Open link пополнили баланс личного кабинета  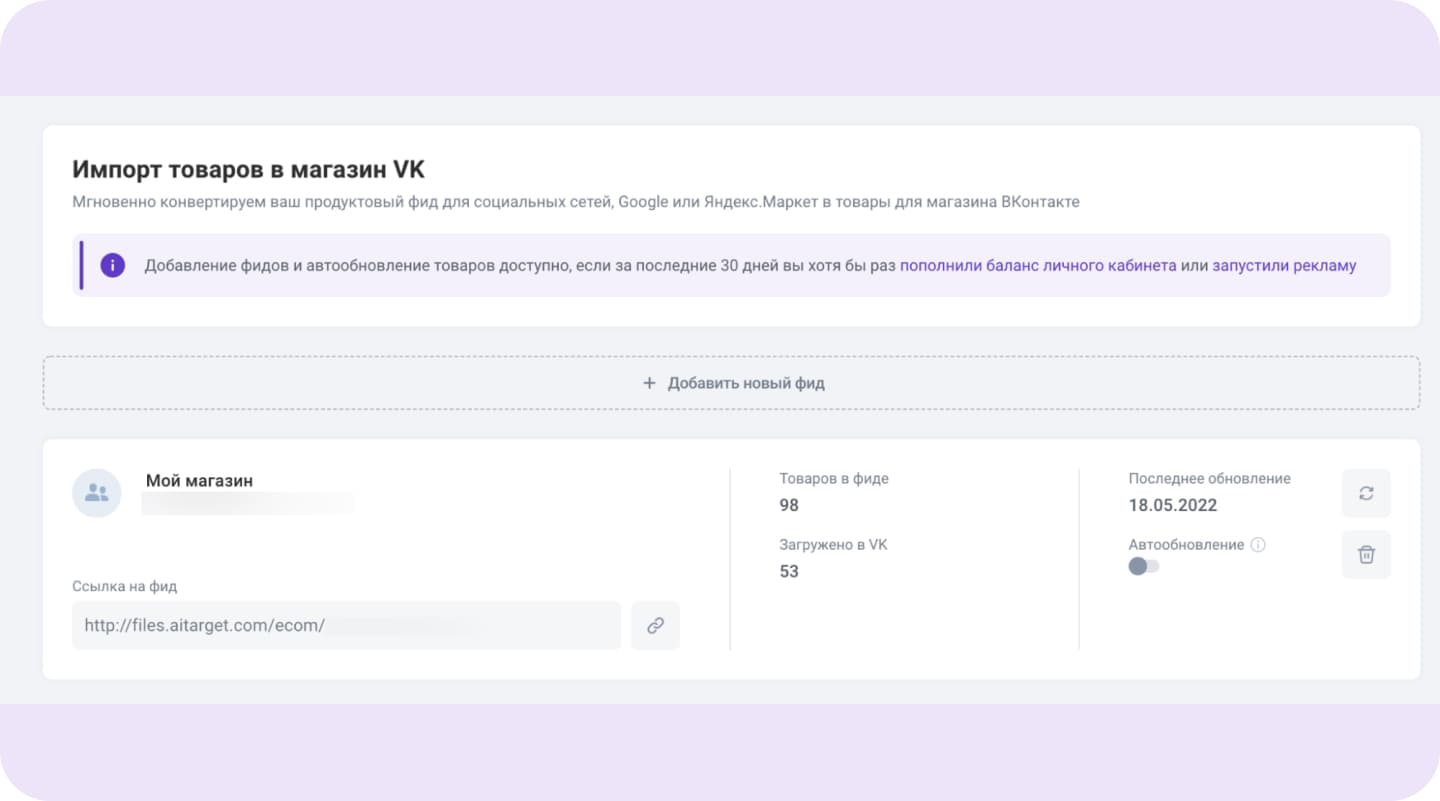1038,266
